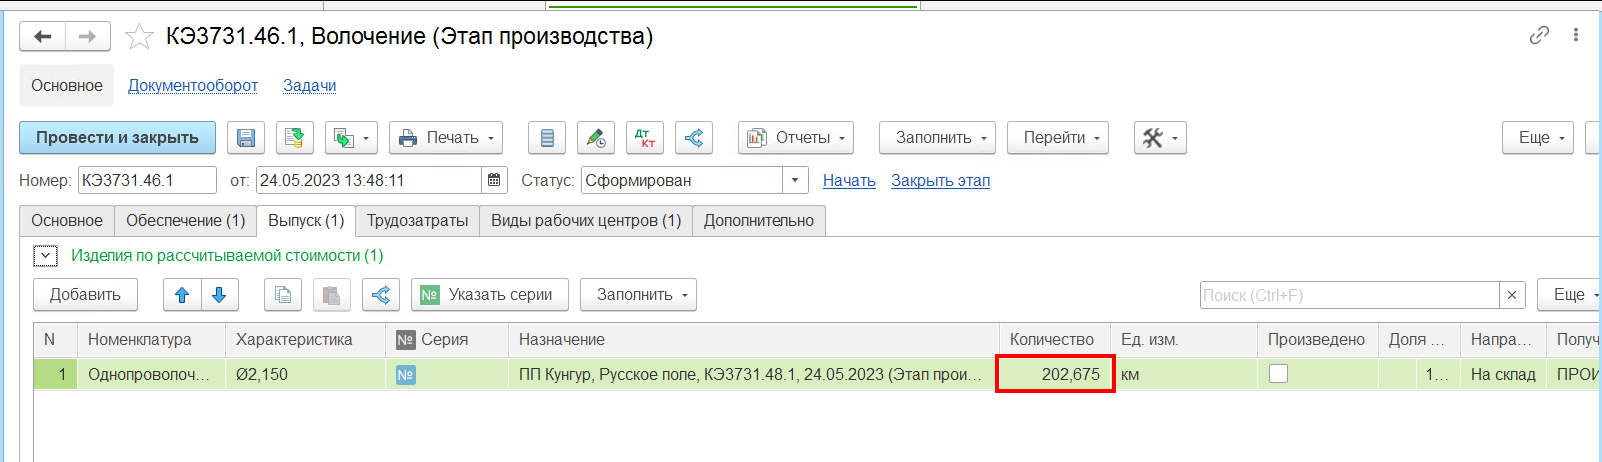This screenshot has width=1602, height=462.
Task: Open the Дополнительно tab
Action: tap(759, 221)
